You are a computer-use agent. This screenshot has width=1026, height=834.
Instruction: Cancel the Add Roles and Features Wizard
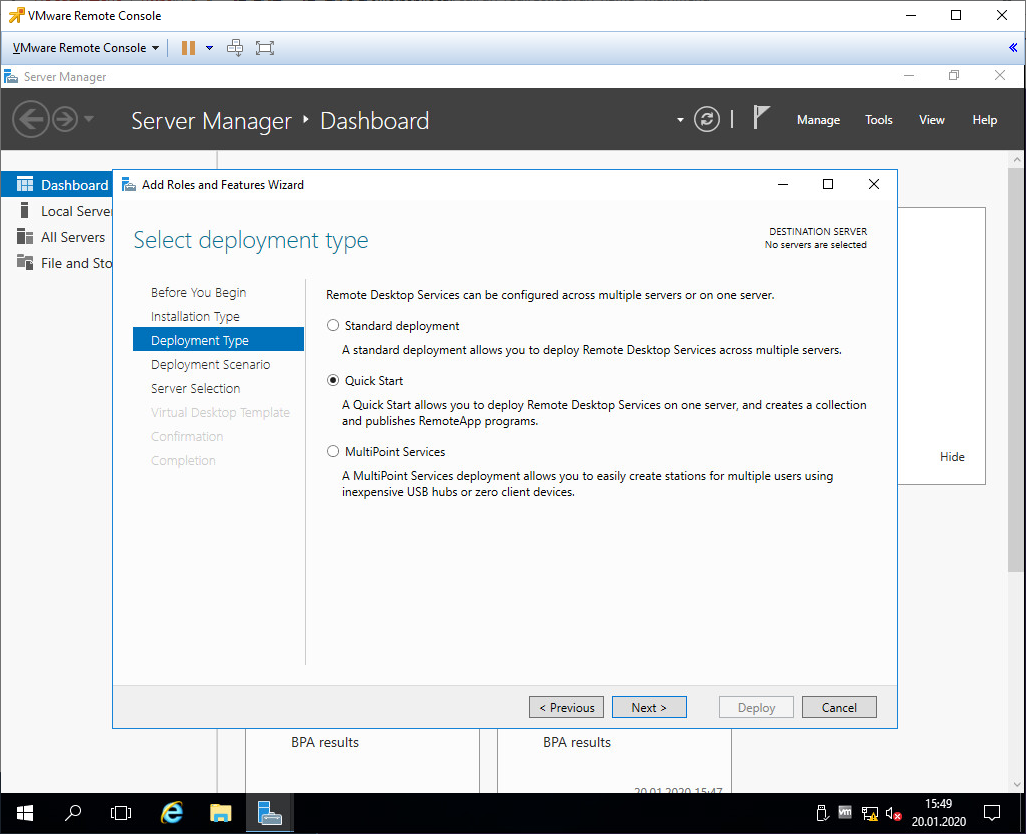coord(839,707)
